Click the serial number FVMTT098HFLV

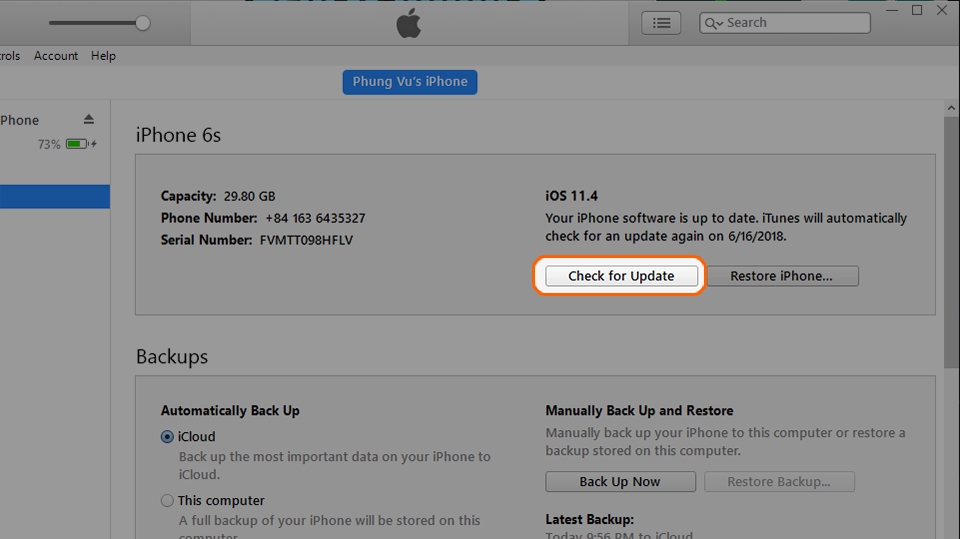click(306, 240)
